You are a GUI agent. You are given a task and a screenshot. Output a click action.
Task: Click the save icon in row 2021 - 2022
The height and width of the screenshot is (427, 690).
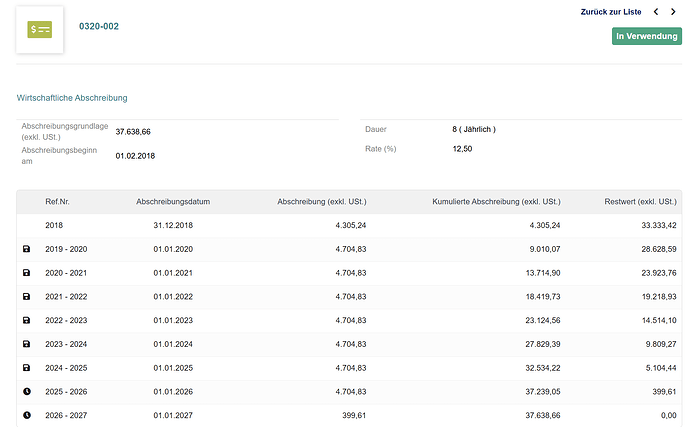pos(26,297)
